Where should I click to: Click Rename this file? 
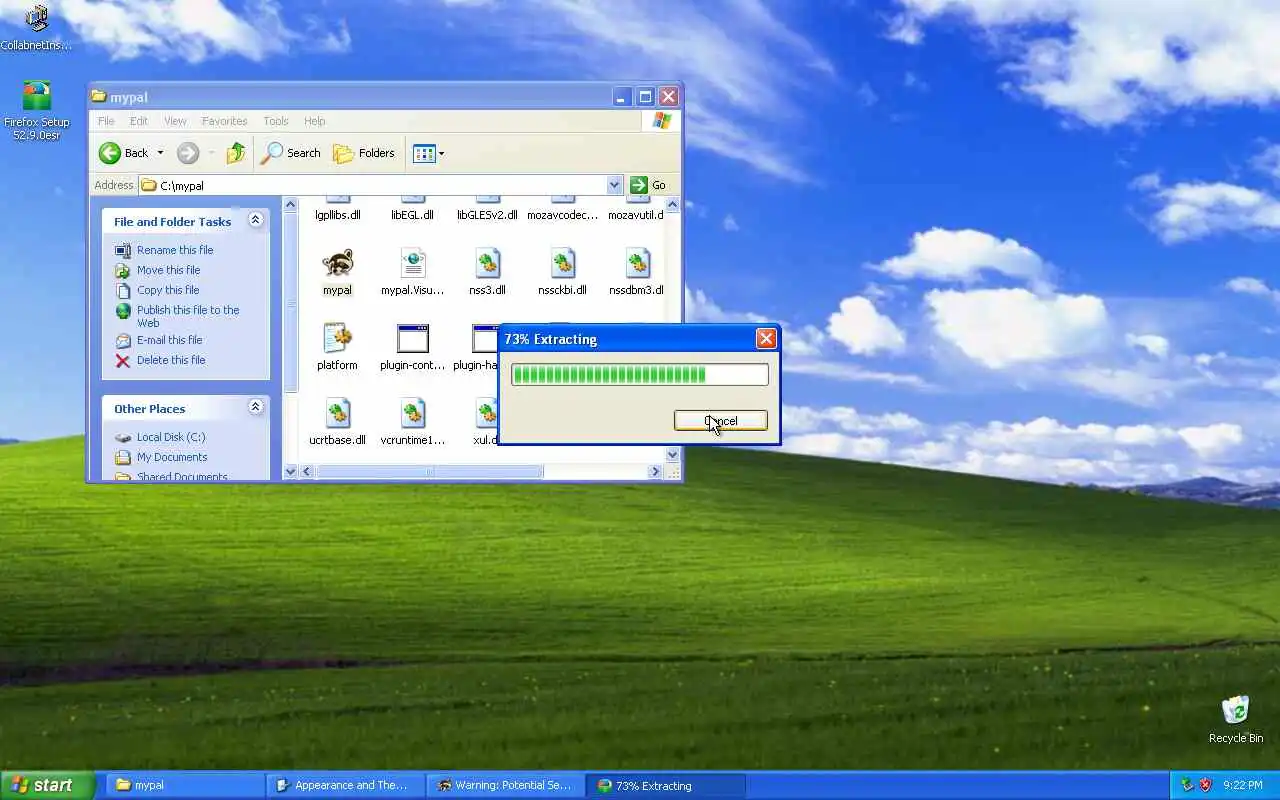tap(175, 250)
